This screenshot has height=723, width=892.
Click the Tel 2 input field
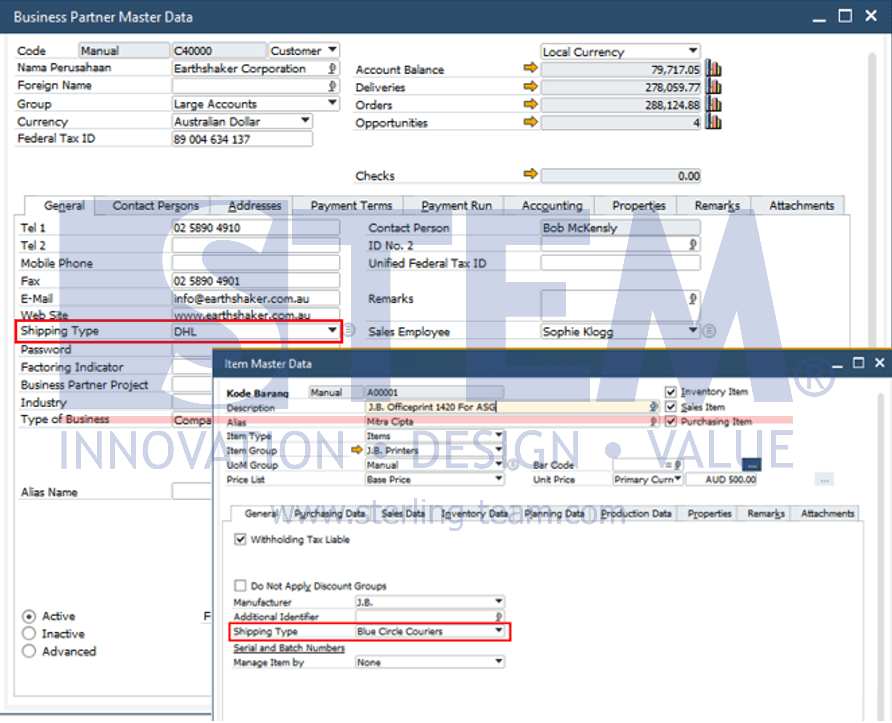pyautogui.click(x=256, y=245)
